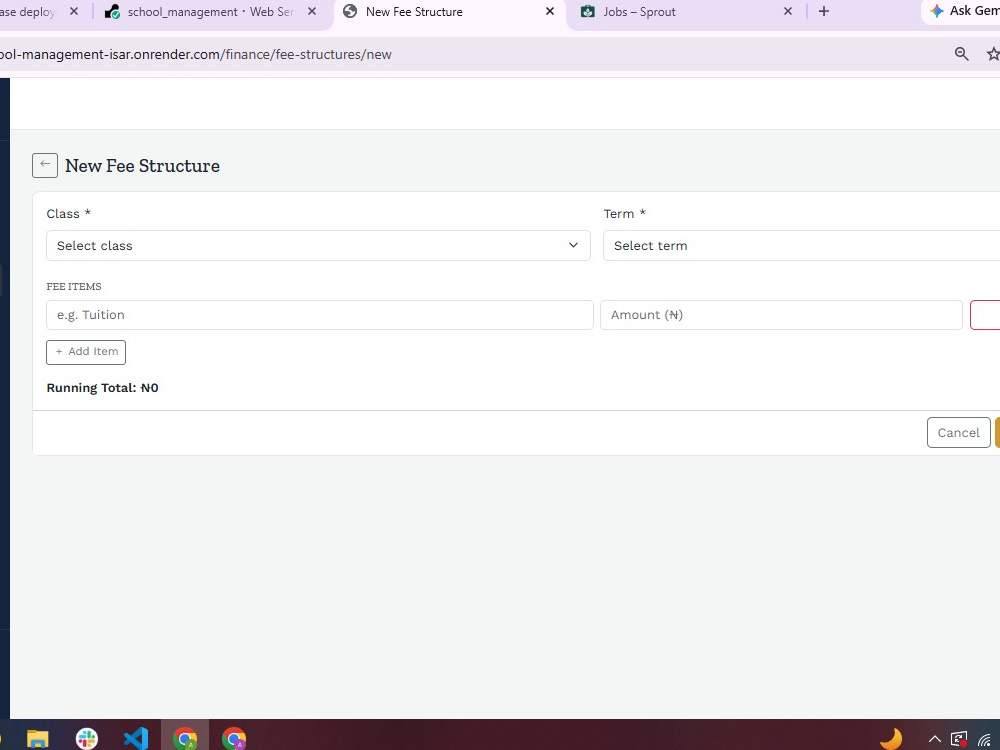Image resolution: width=1000 pixels, height=750 pixels.
Task: Launch Slack from the taskbar
Action: pyautogui.click(x=87, y=739)
